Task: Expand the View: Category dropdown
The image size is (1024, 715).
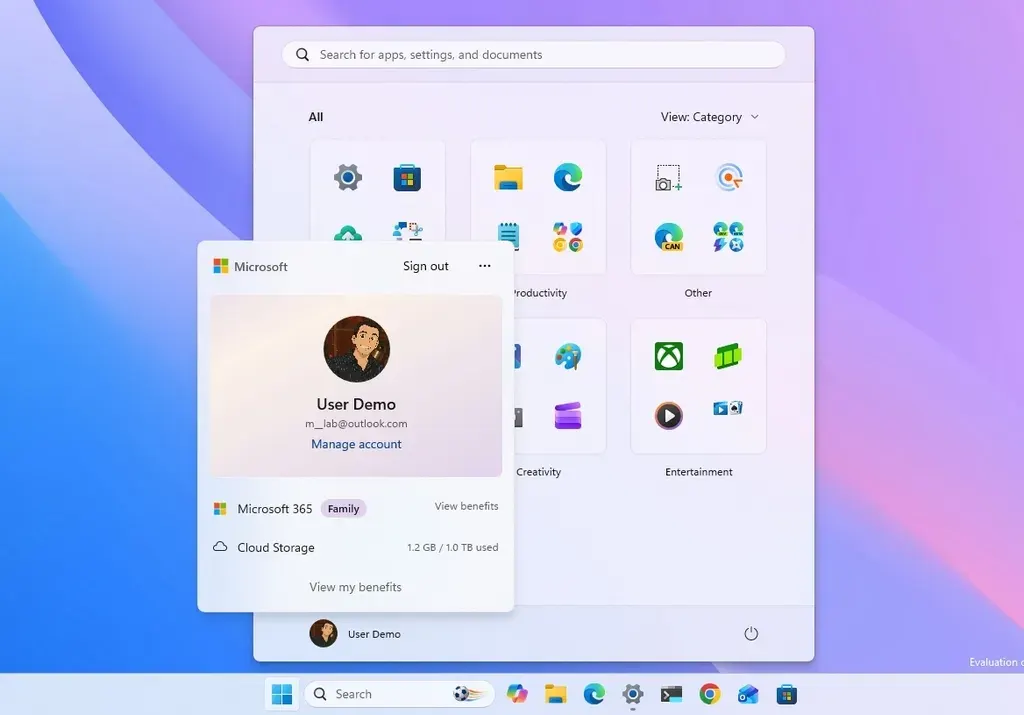Action: tap(710, 117)
